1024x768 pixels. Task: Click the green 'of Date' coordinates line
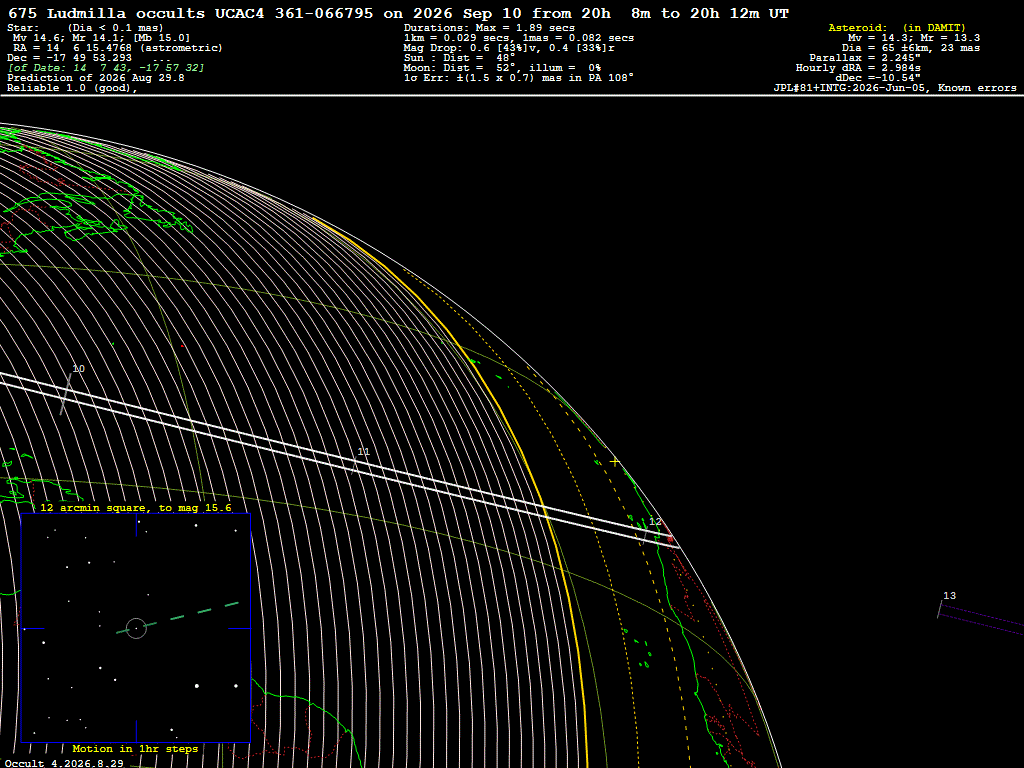point(106,67)
